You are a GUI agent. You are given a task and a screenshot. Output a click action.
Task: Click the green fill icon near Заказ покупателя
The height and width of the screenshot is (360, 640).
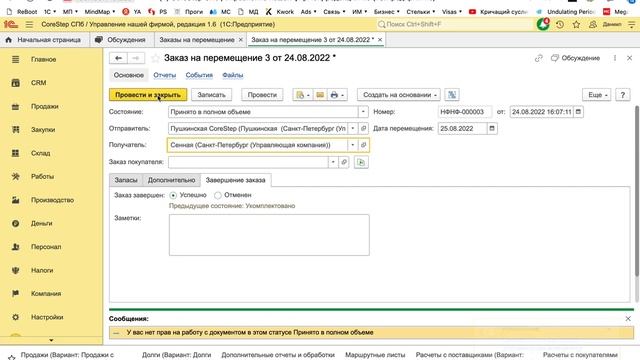(361, 162)
